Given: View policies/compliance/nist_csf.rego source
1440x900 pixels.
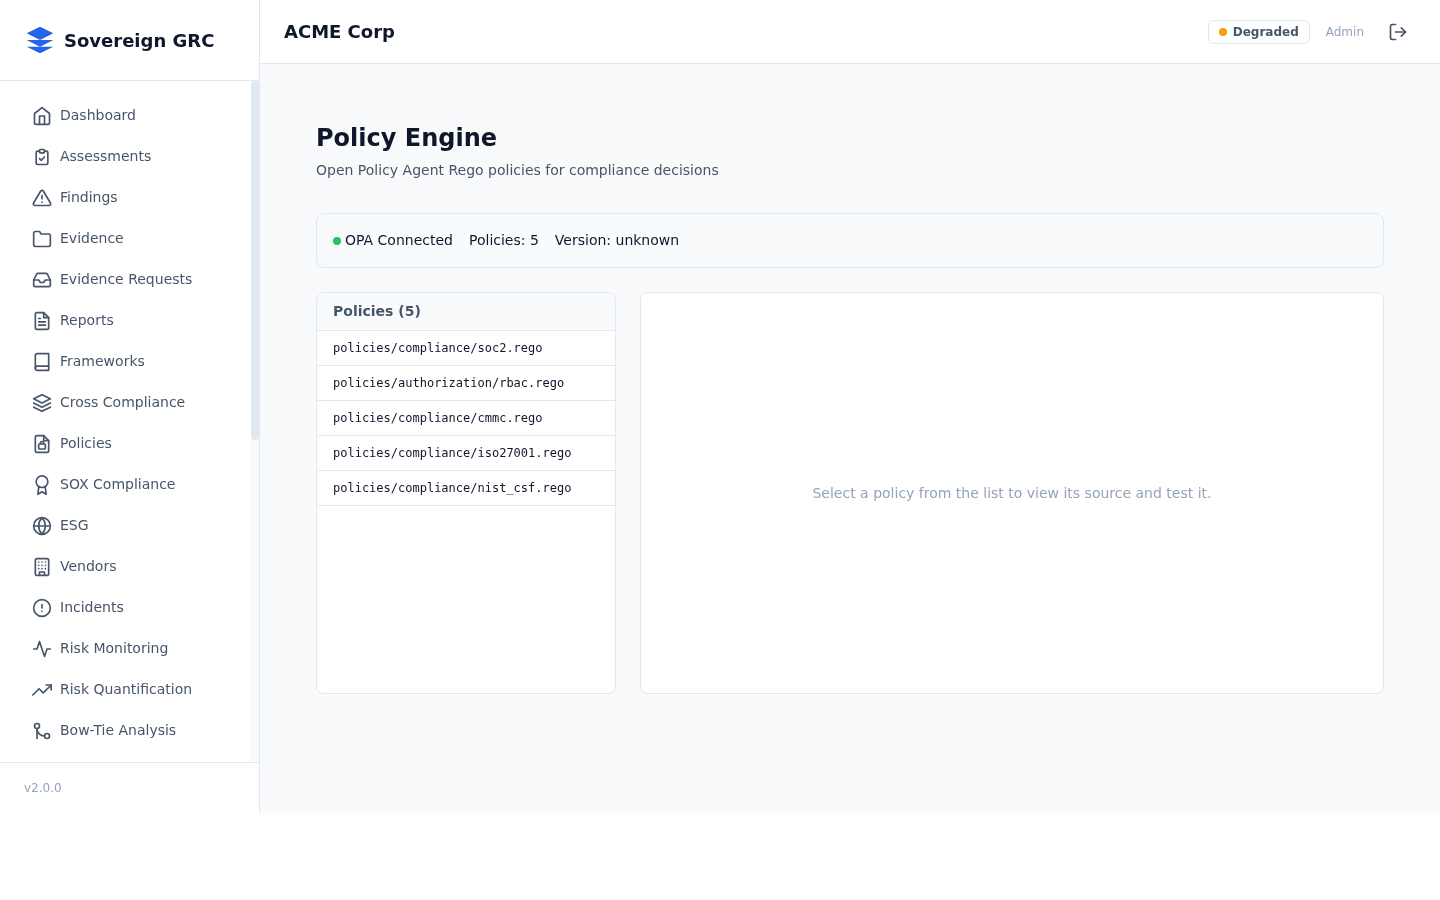Looking at the screenshot, I should point(452,488).
